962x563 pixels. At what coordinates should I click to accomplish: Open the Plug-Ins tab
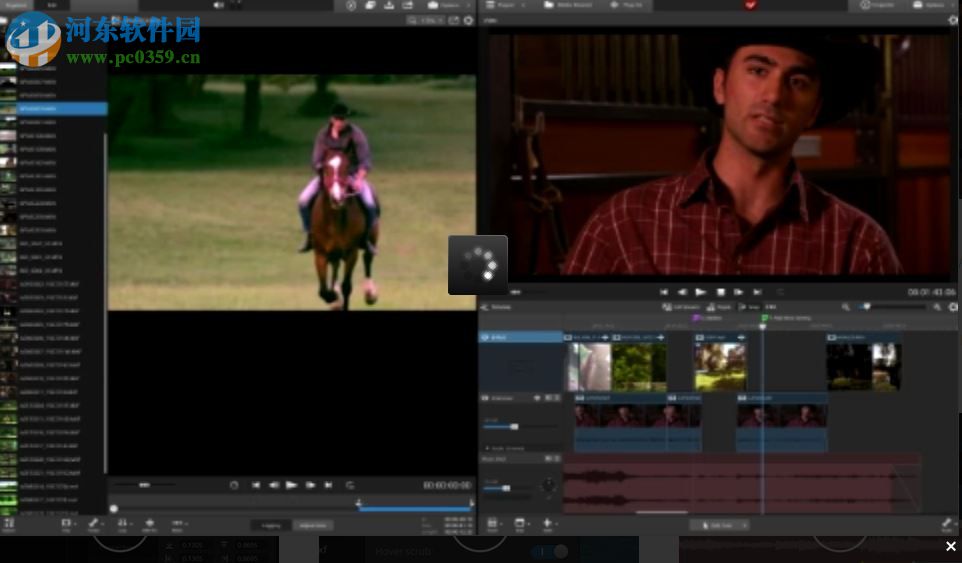626,5
